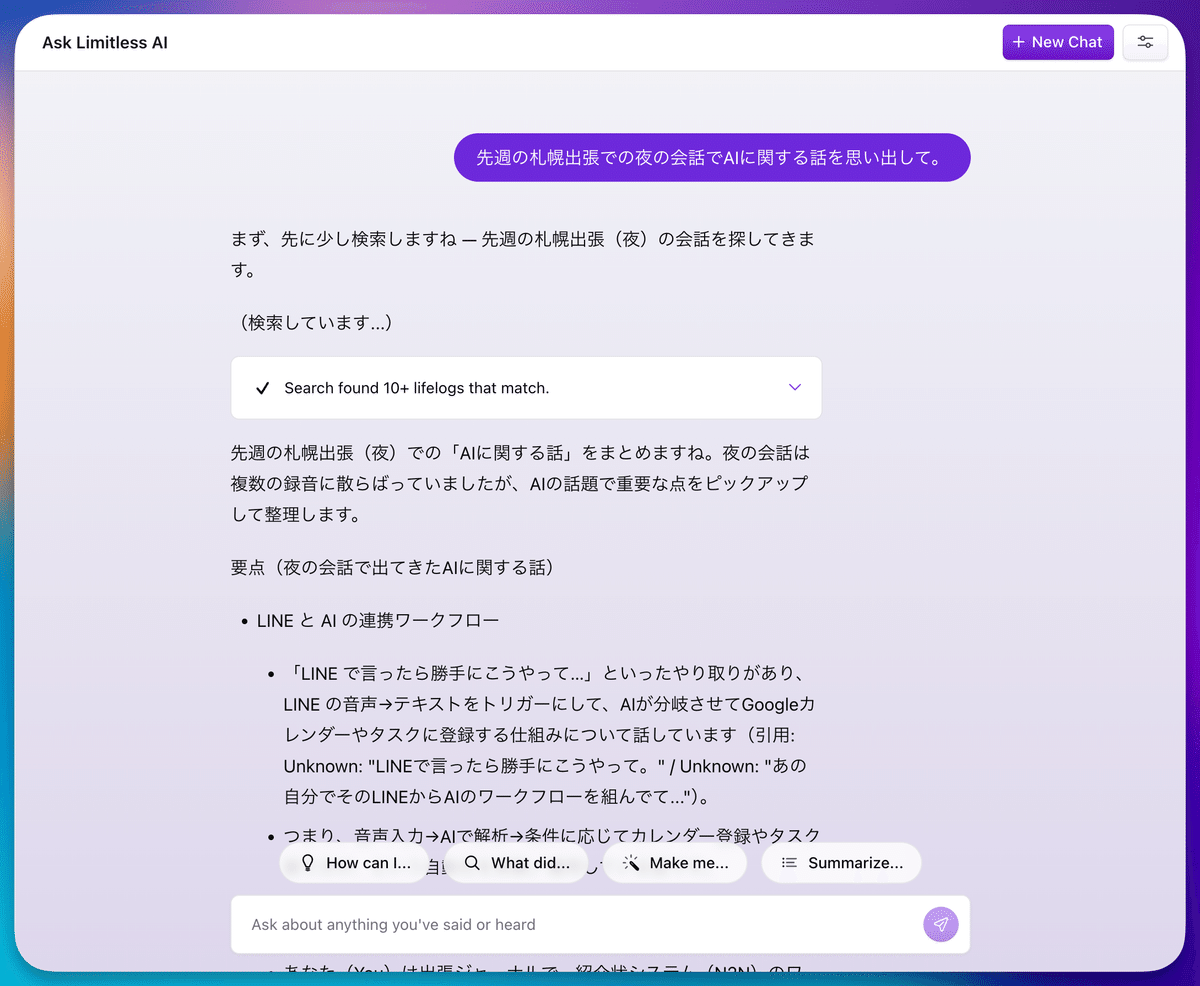Click the 'Ask Limitless AI' header title
The width and height of the screenshot is (1200, 986).
pyautogui.click(x=105, y=43)
